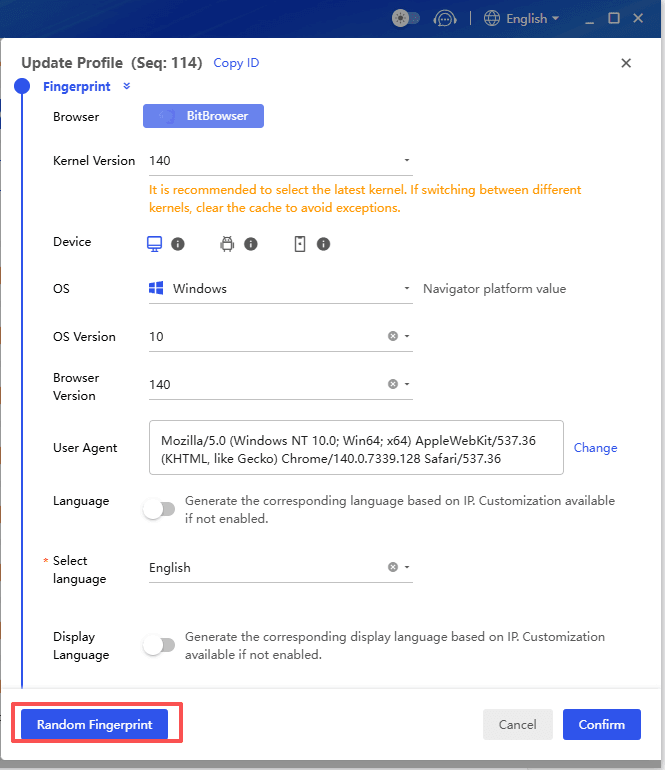665x770 pixels.
Task: Open the customer support headset icon
Action: coord(445,19)
